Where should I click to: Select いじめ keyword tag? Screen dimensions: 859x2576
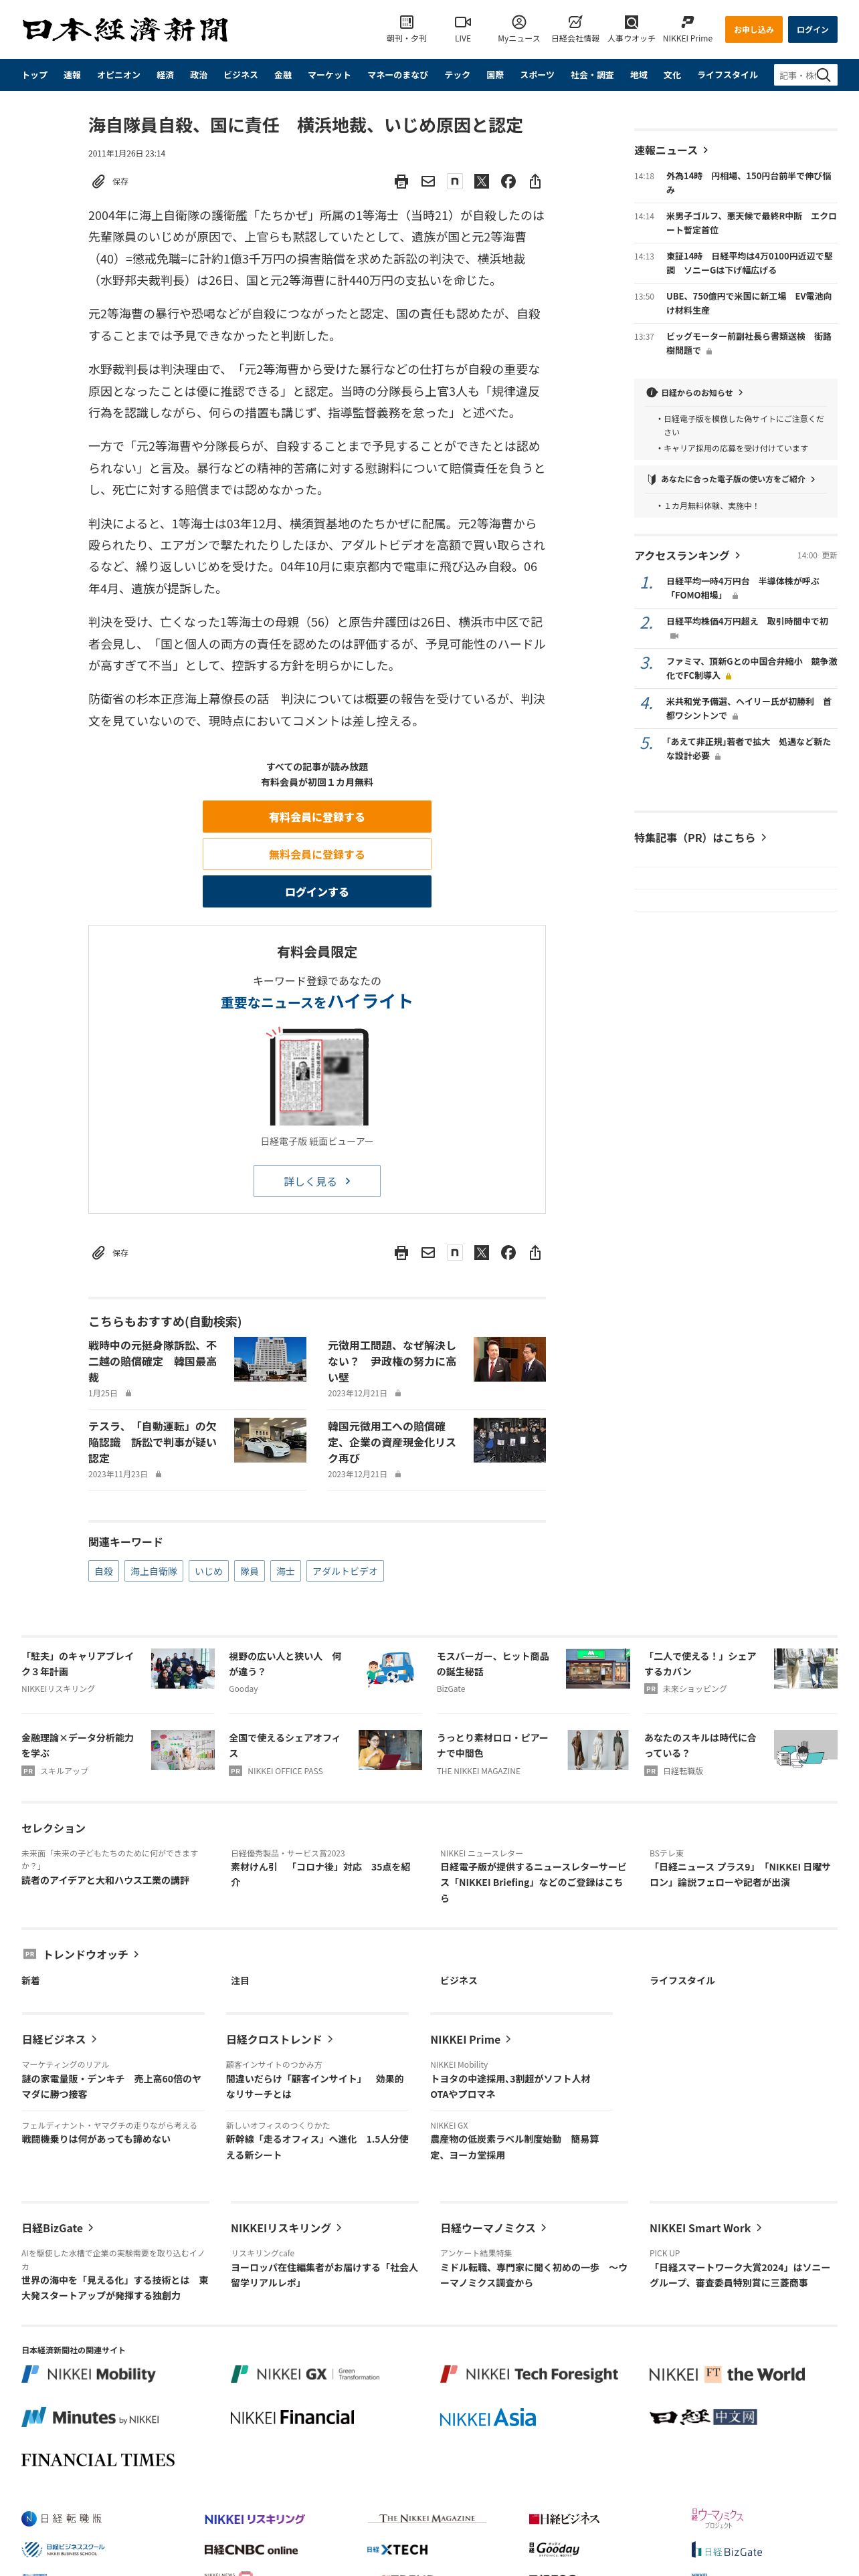tap(209, 1571)
